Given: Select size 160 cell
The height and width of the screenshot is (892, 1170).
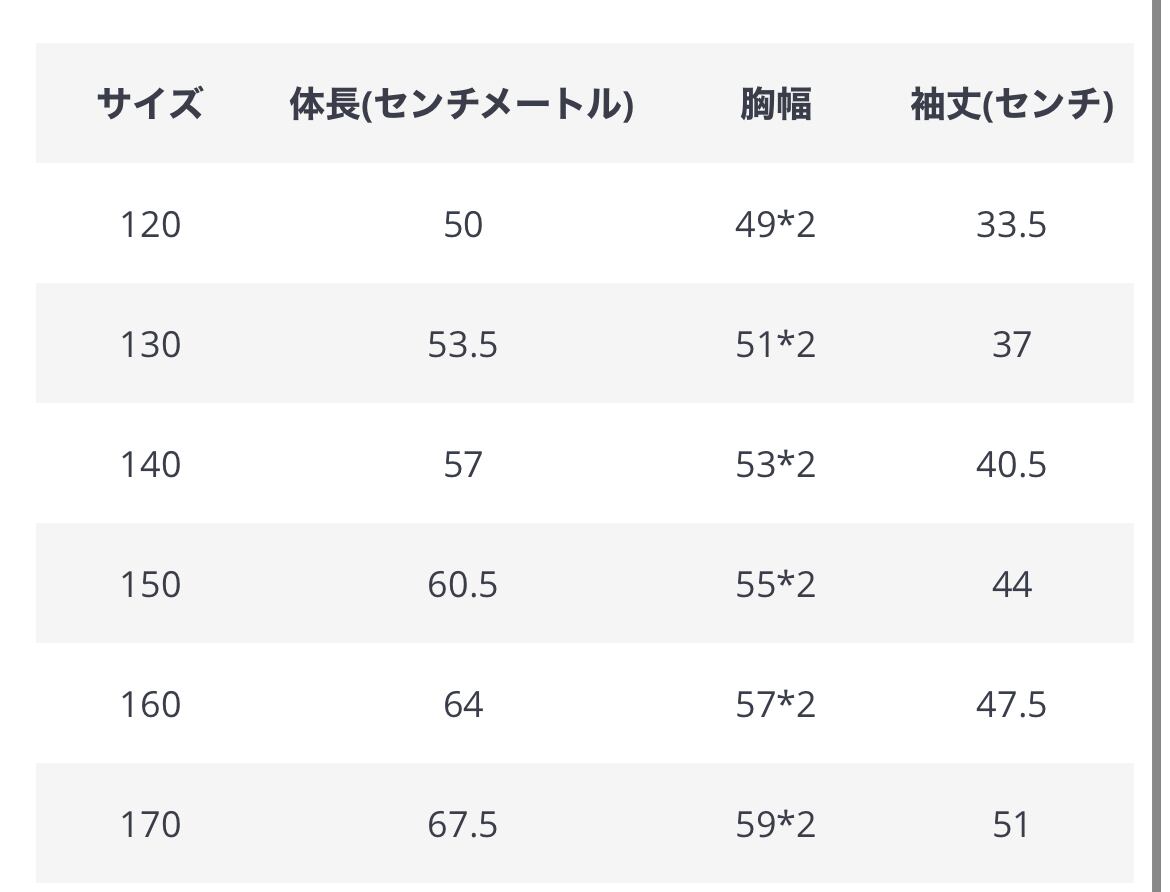Looking at the screenshot, I should (x=150, y=704).
